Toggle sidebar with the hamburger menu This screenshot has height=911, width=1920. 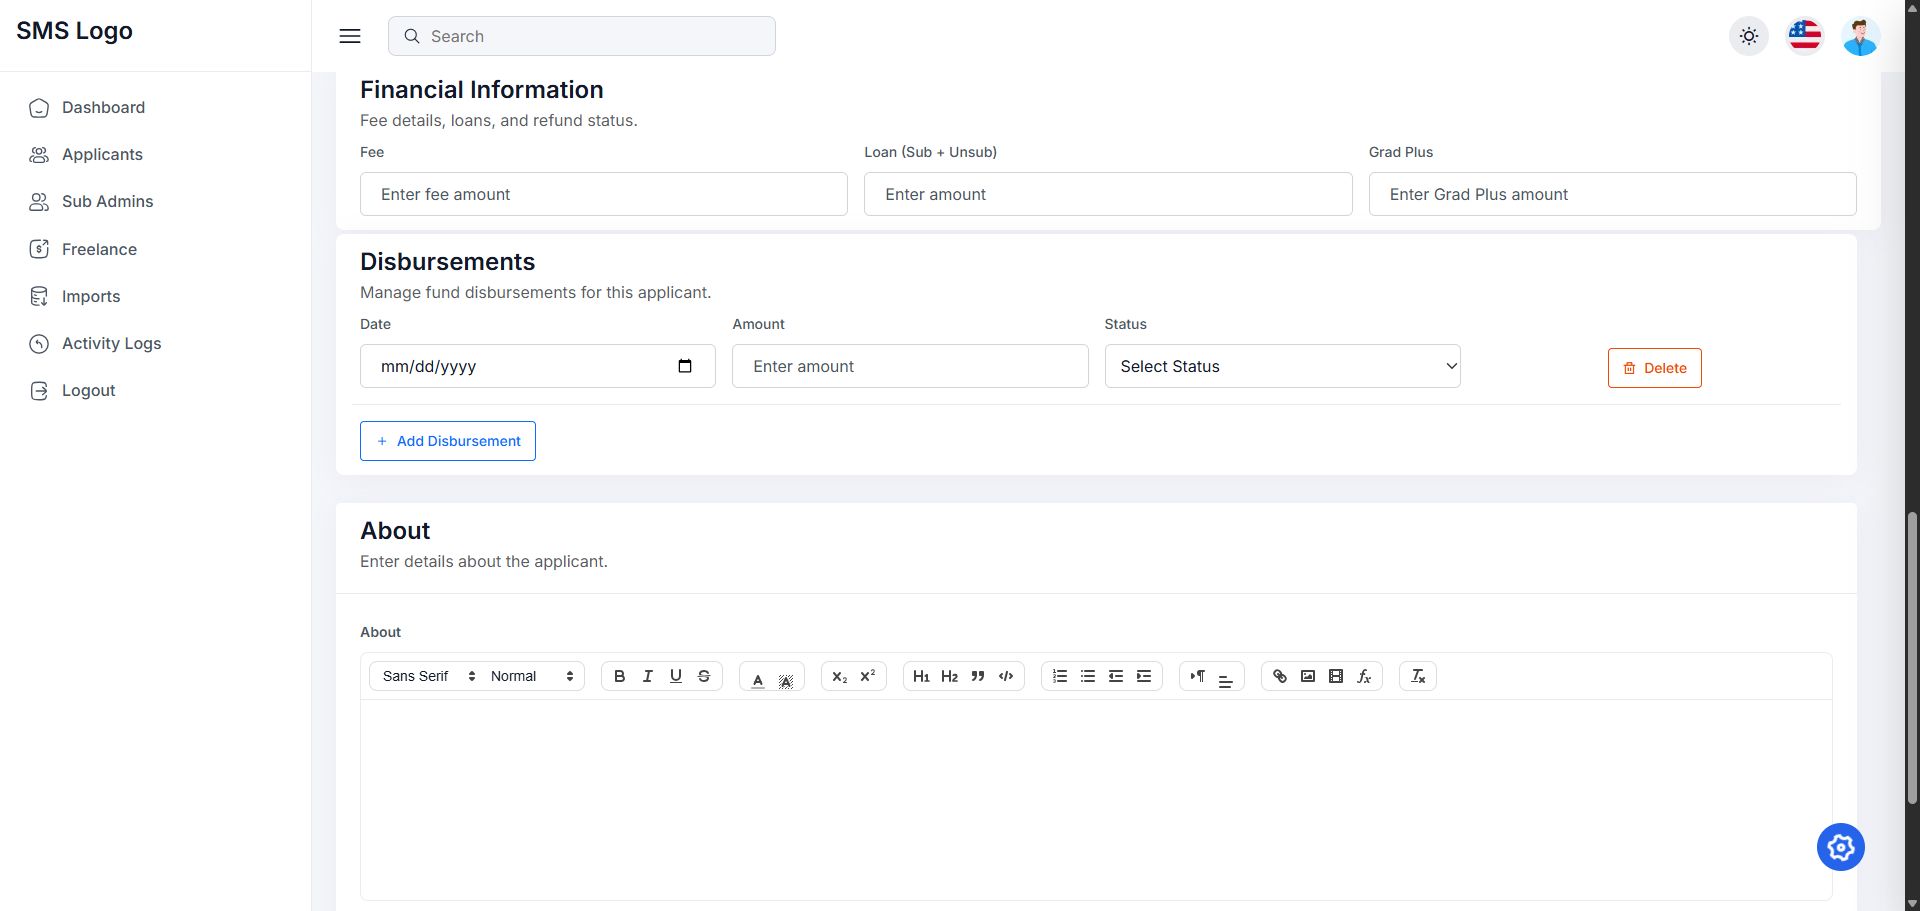tap(350, 36)
